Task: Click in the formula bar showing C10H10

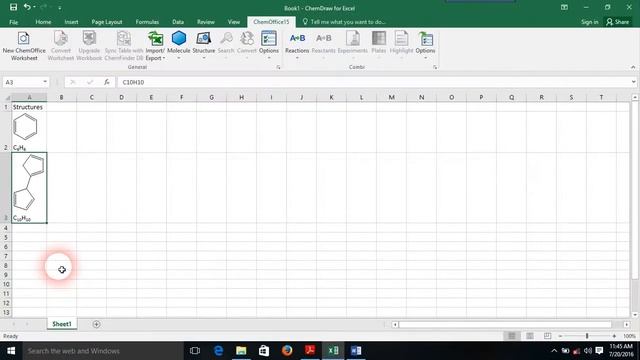Action: 373,82
